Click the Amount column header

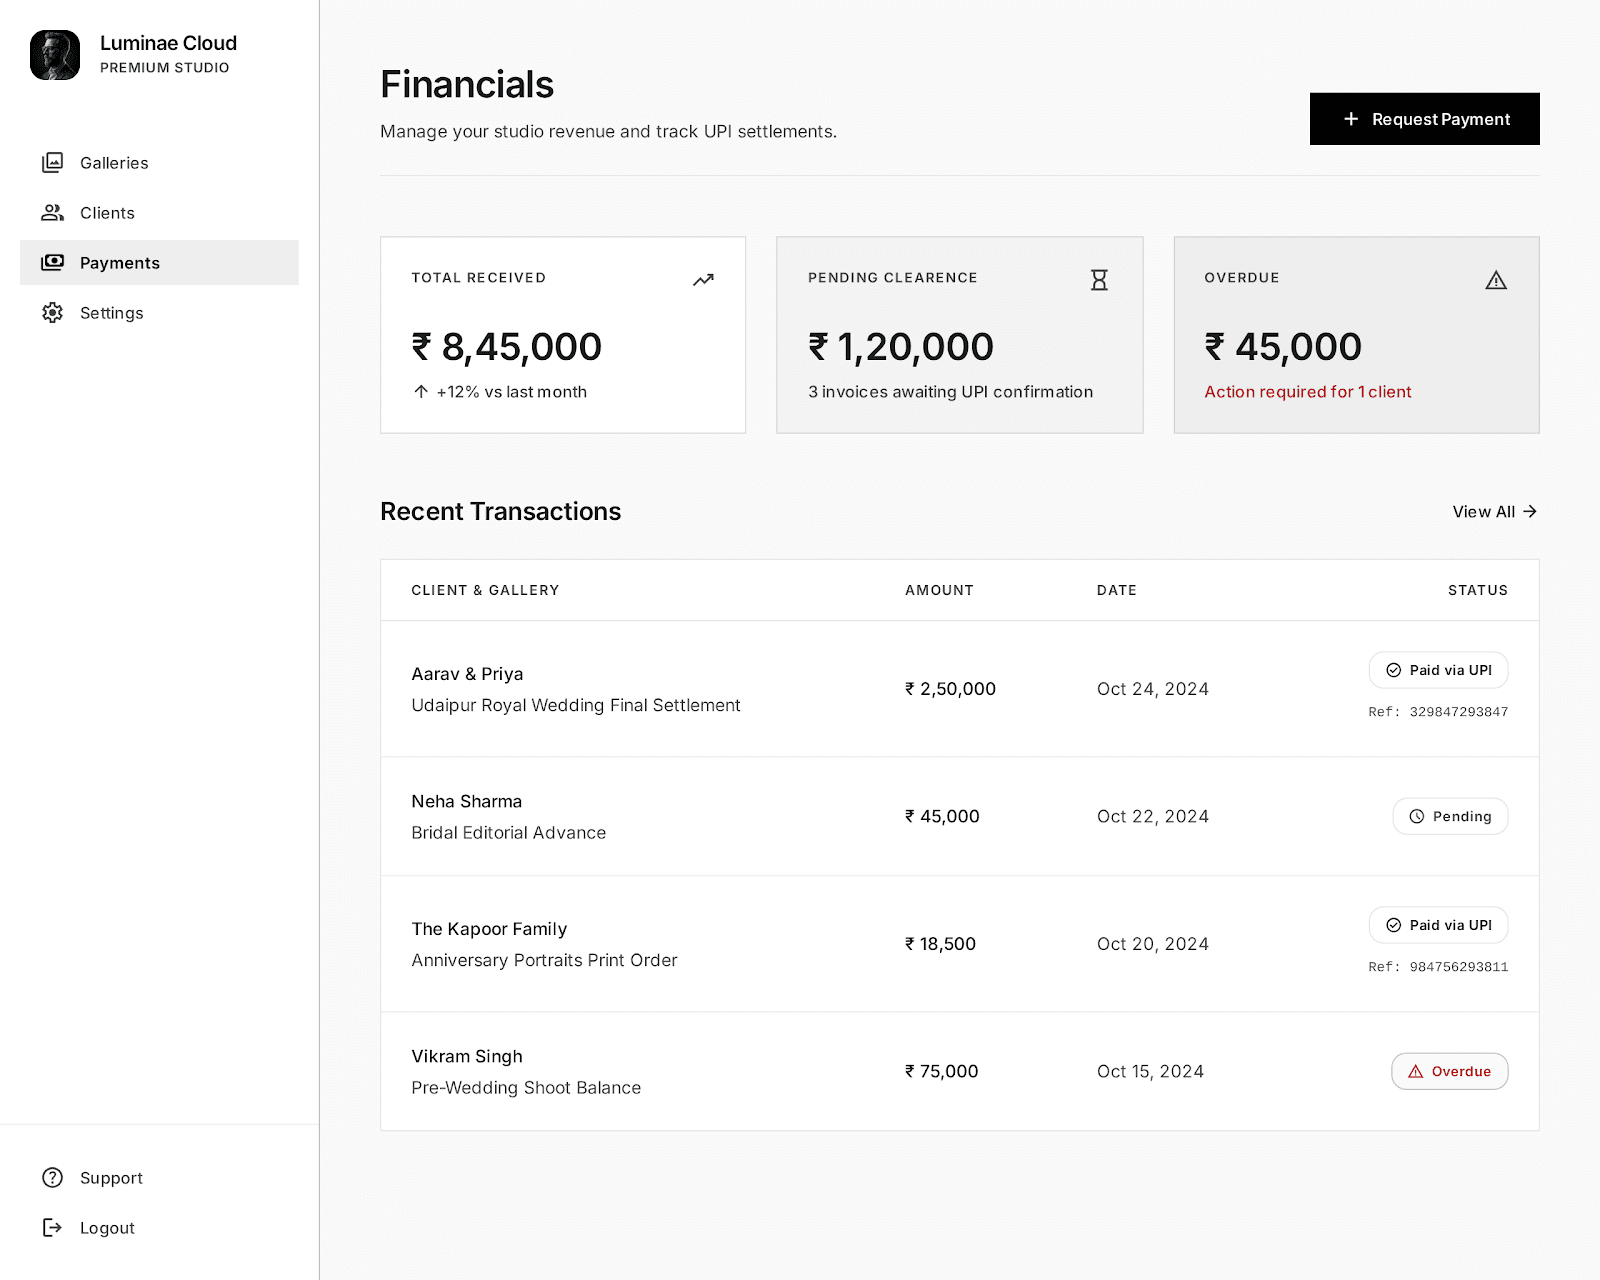(939, 590)
